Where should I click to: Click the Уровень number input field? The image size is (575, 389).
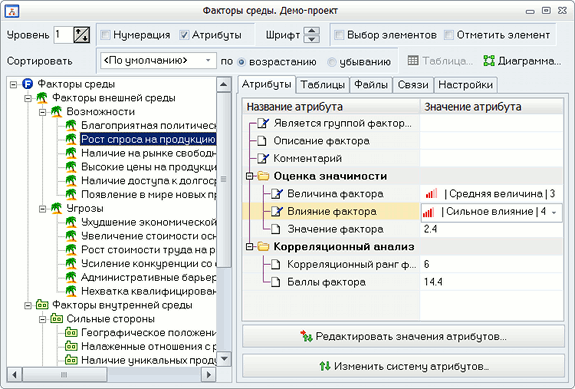(x=63, y=35)
